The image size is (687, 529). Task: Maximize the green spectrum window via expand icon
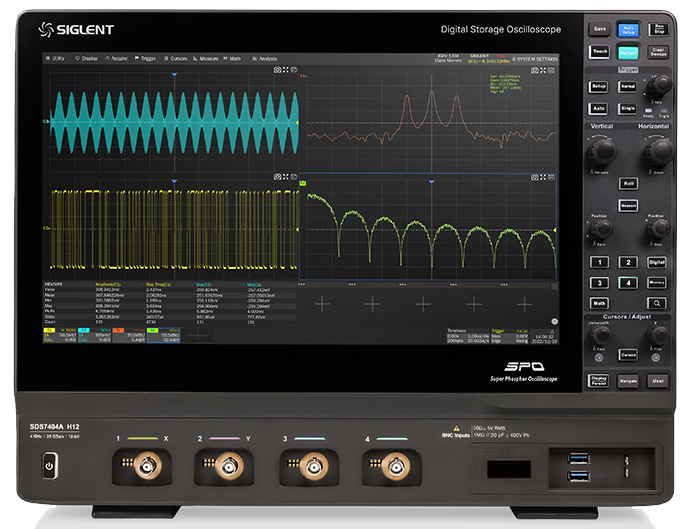pyautogui.click(x=543, y=177)
